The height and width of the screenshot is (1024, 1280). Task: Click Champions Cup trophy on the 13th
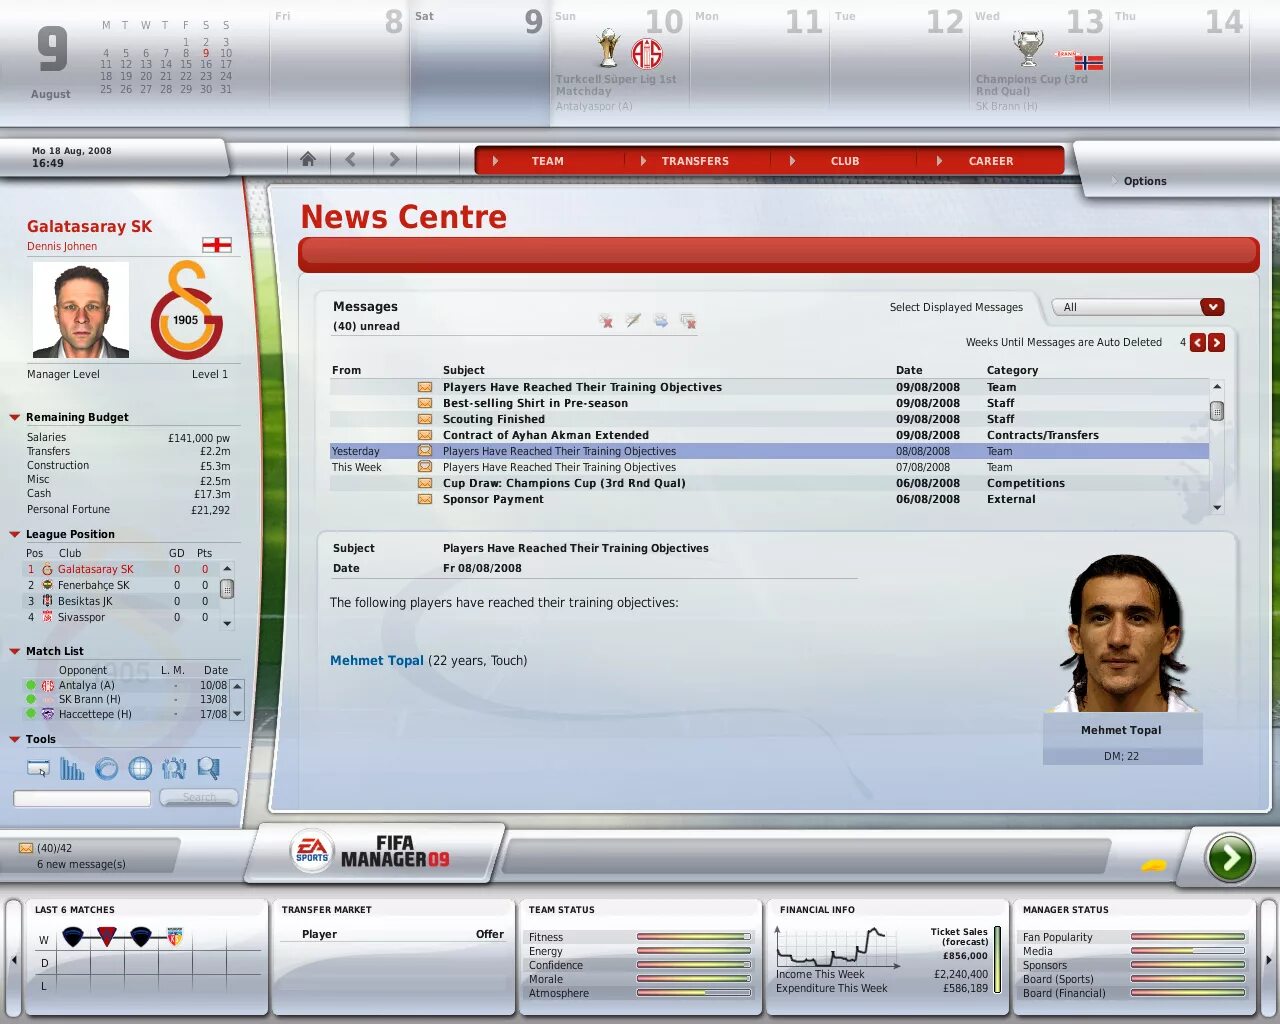[x=1027, y=48]
